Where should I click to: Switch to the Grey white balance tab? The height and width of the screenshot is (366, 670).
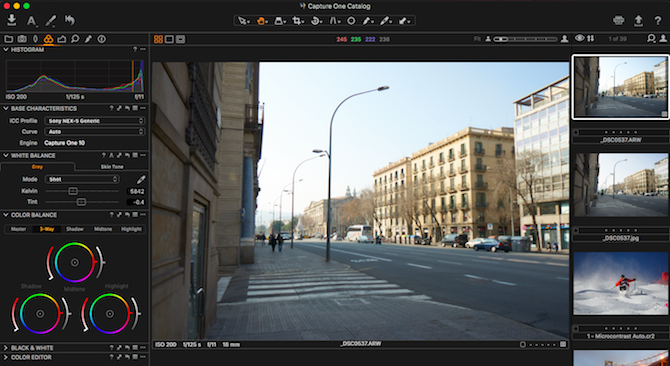[x=37, y=167]
